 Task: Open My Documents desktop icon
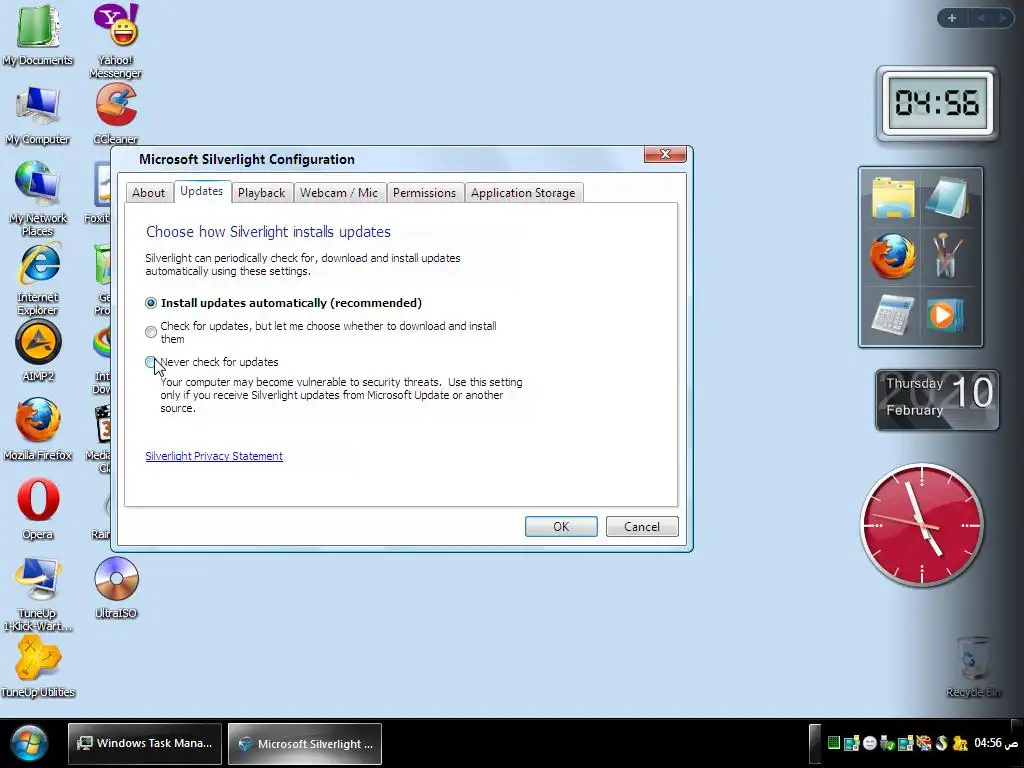pos(38,35)
